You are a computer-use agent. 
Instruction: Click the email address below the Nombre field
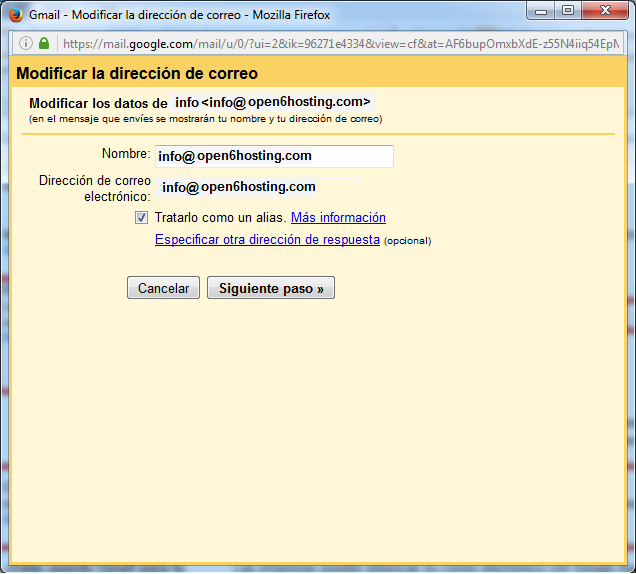(238, 187)
